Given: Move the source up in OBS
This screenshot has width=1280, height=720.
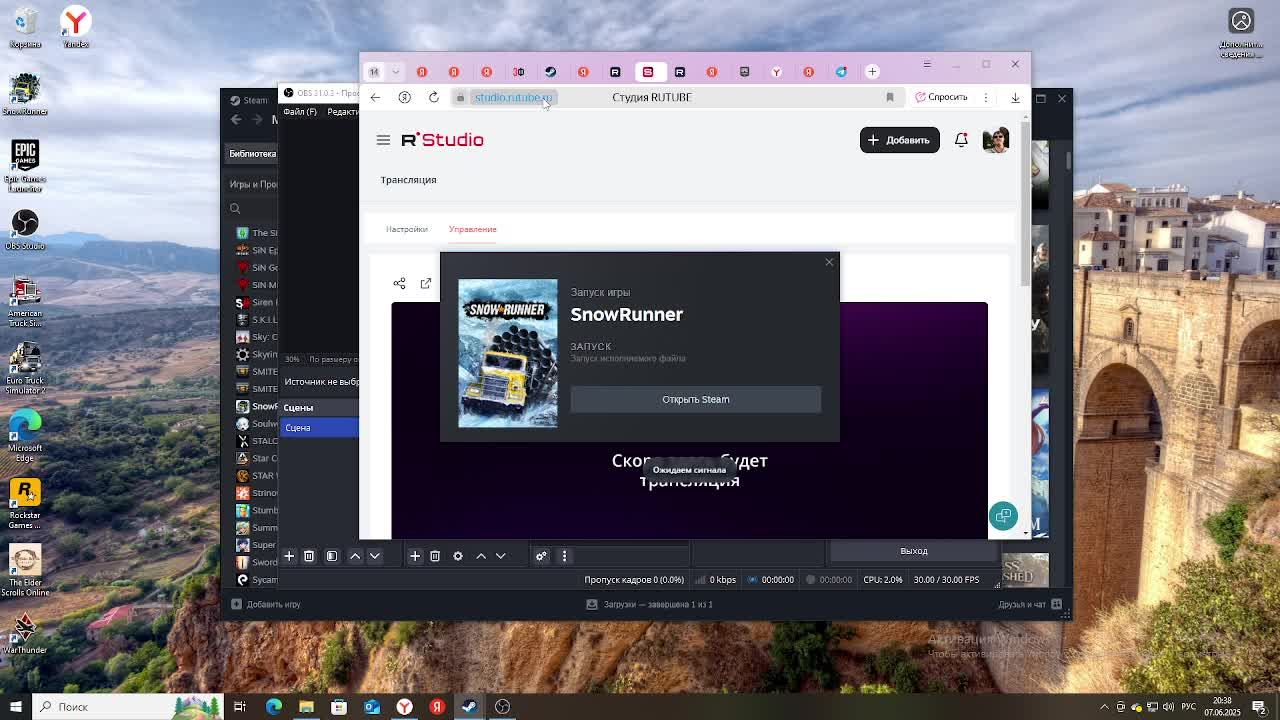Looking at the screenshot, I should coord(481,556).
